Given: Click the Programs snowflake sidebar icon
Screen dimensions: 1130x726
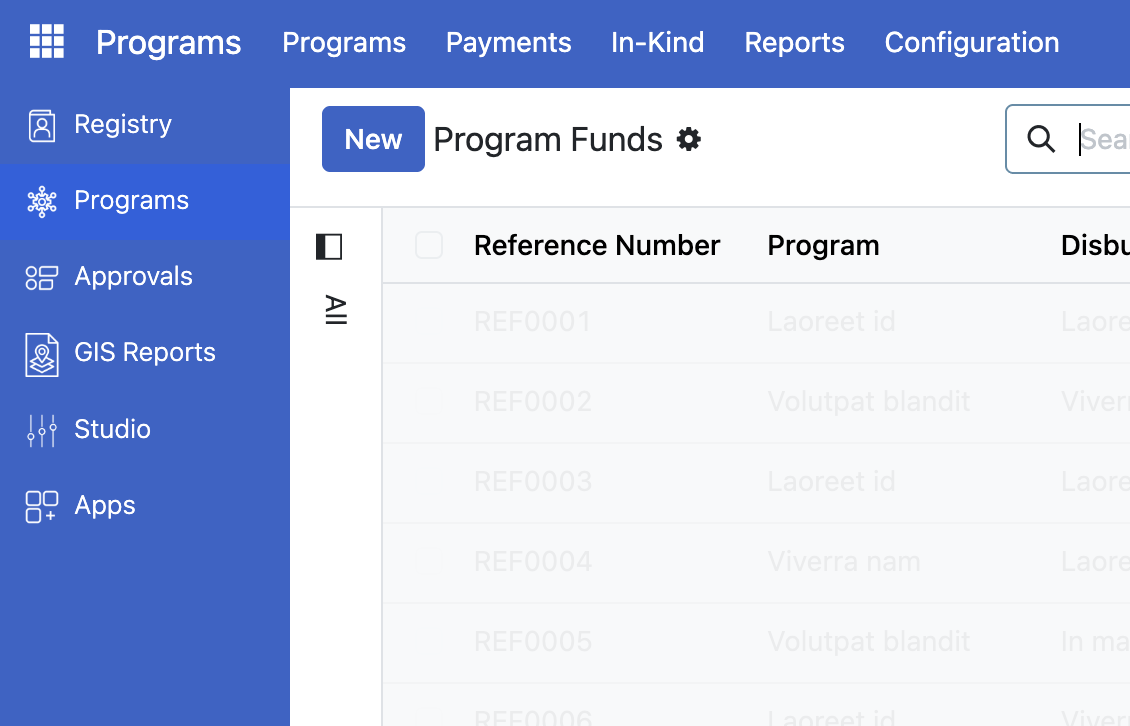Looking at the screenshot, I should coord(40,201).
